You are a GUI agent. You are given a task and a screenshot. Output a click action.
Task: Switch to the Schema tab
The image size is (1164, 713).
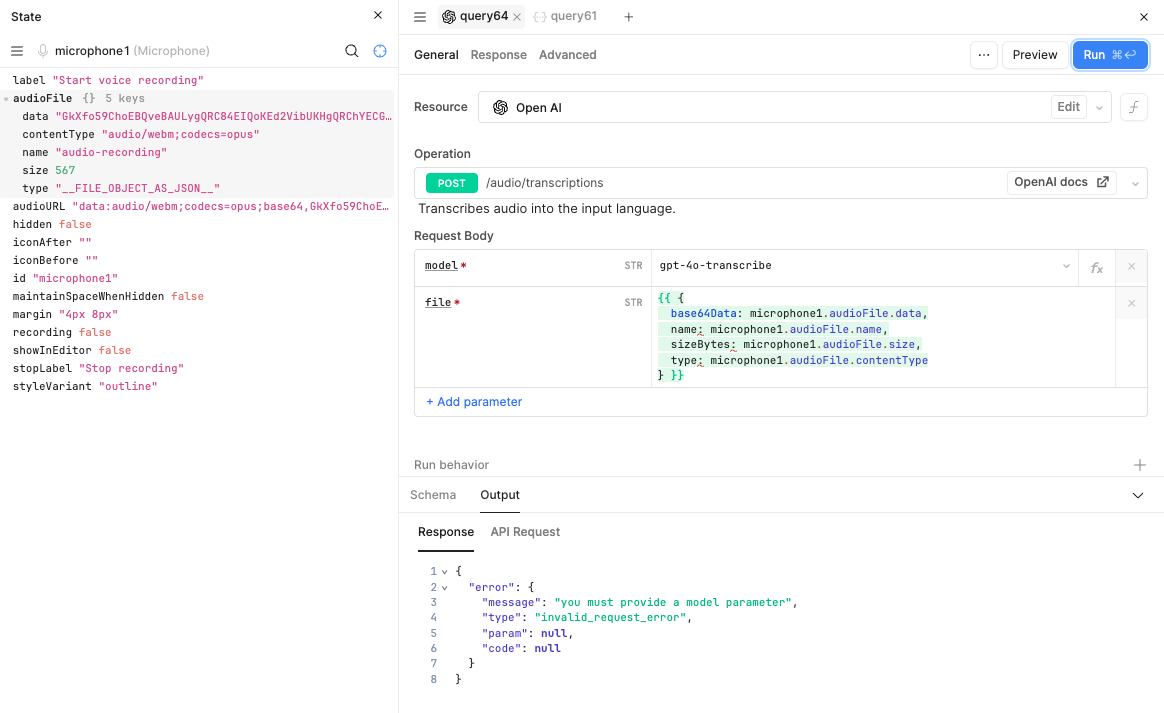pos(433,495)
